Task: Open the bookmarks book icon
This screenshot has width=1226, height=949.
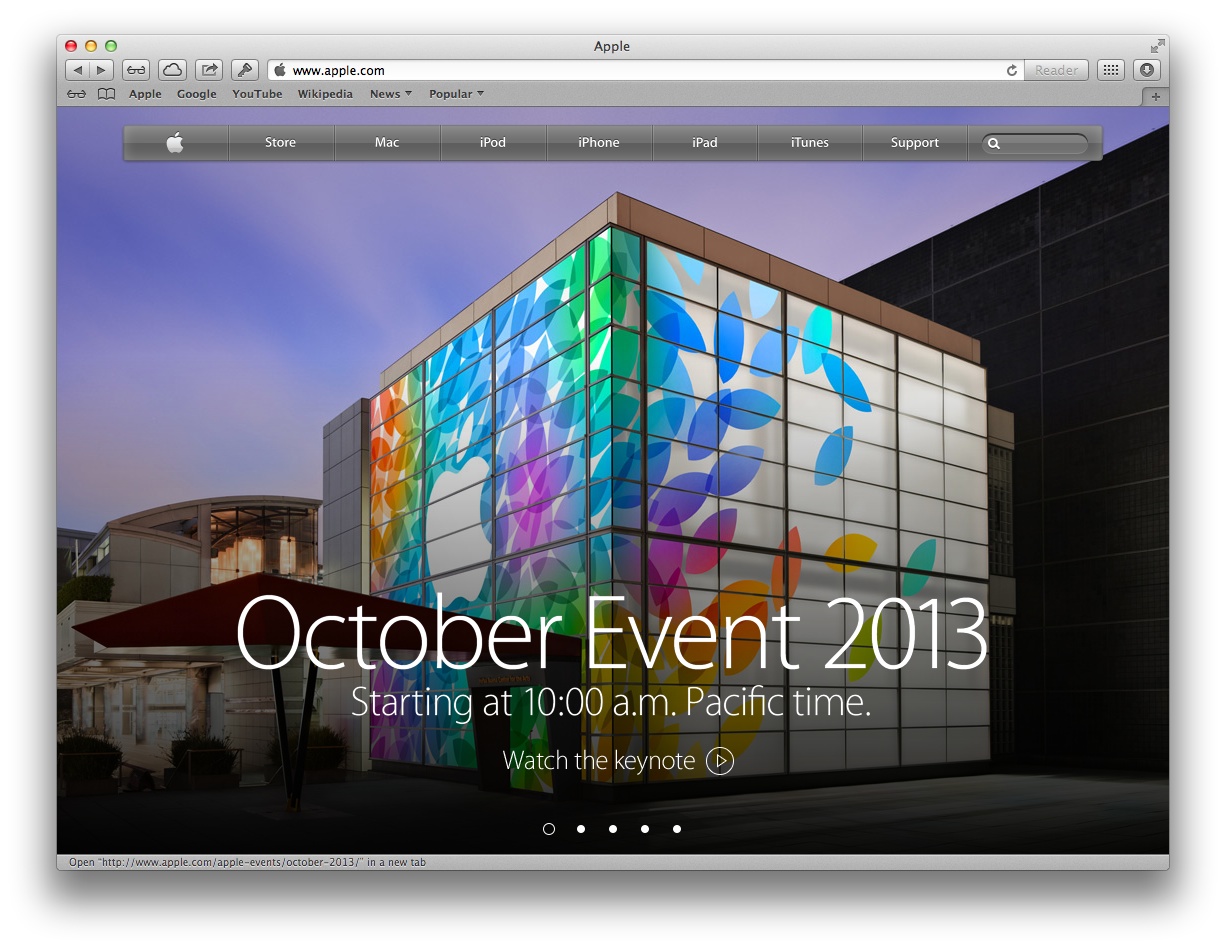Action: coord(106,94)
